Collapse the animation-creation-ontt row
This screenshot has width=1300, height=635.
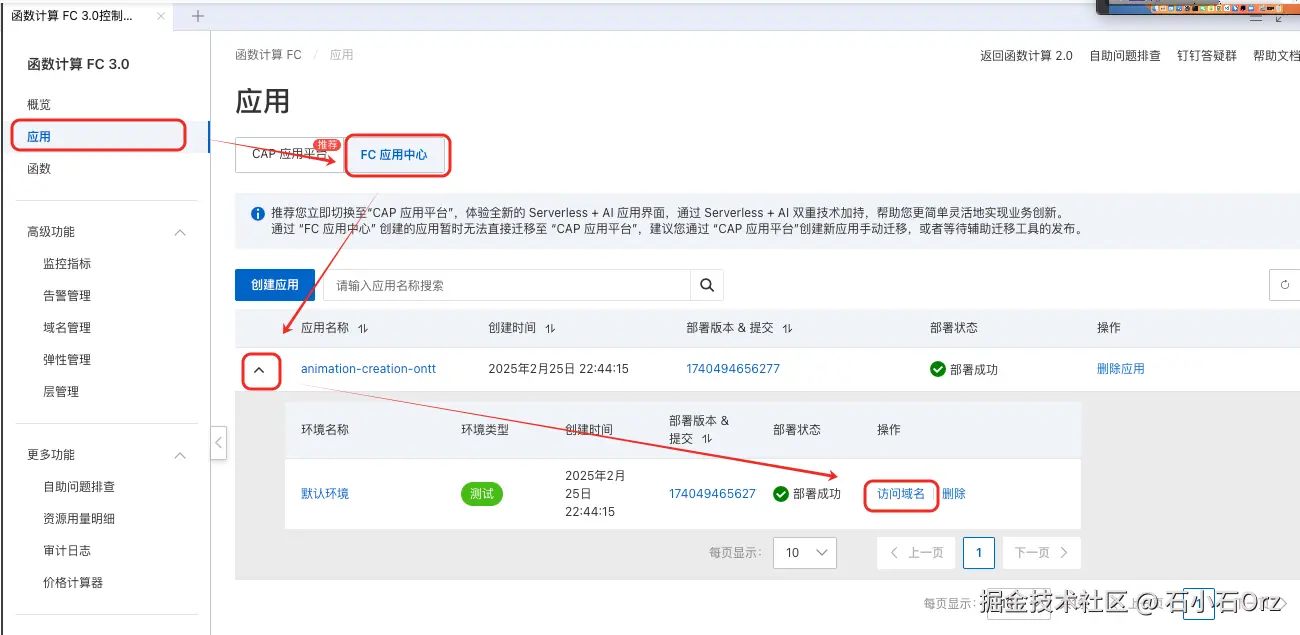pos(260,370)
